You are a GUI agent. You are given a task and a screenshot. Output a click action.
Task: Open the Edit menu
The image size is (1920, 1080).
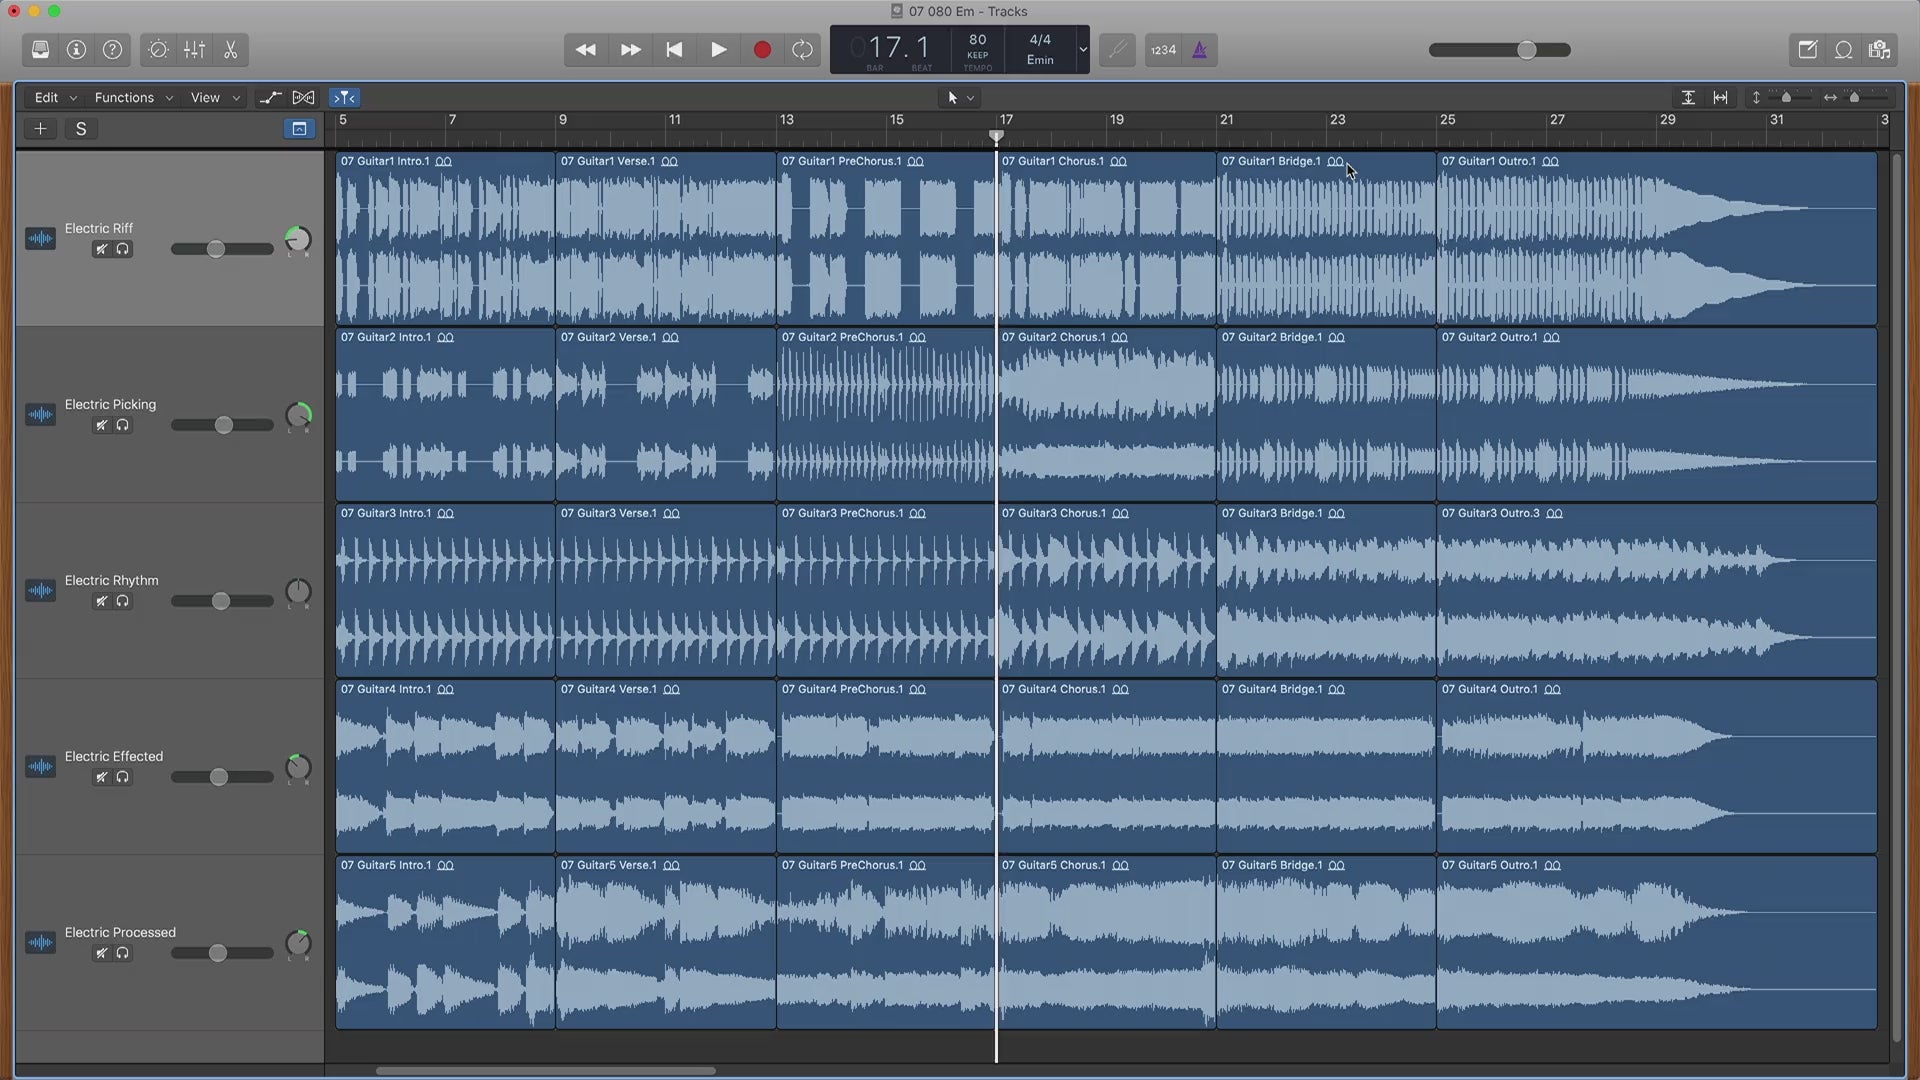pyautogui.click(x=56, y=97)
